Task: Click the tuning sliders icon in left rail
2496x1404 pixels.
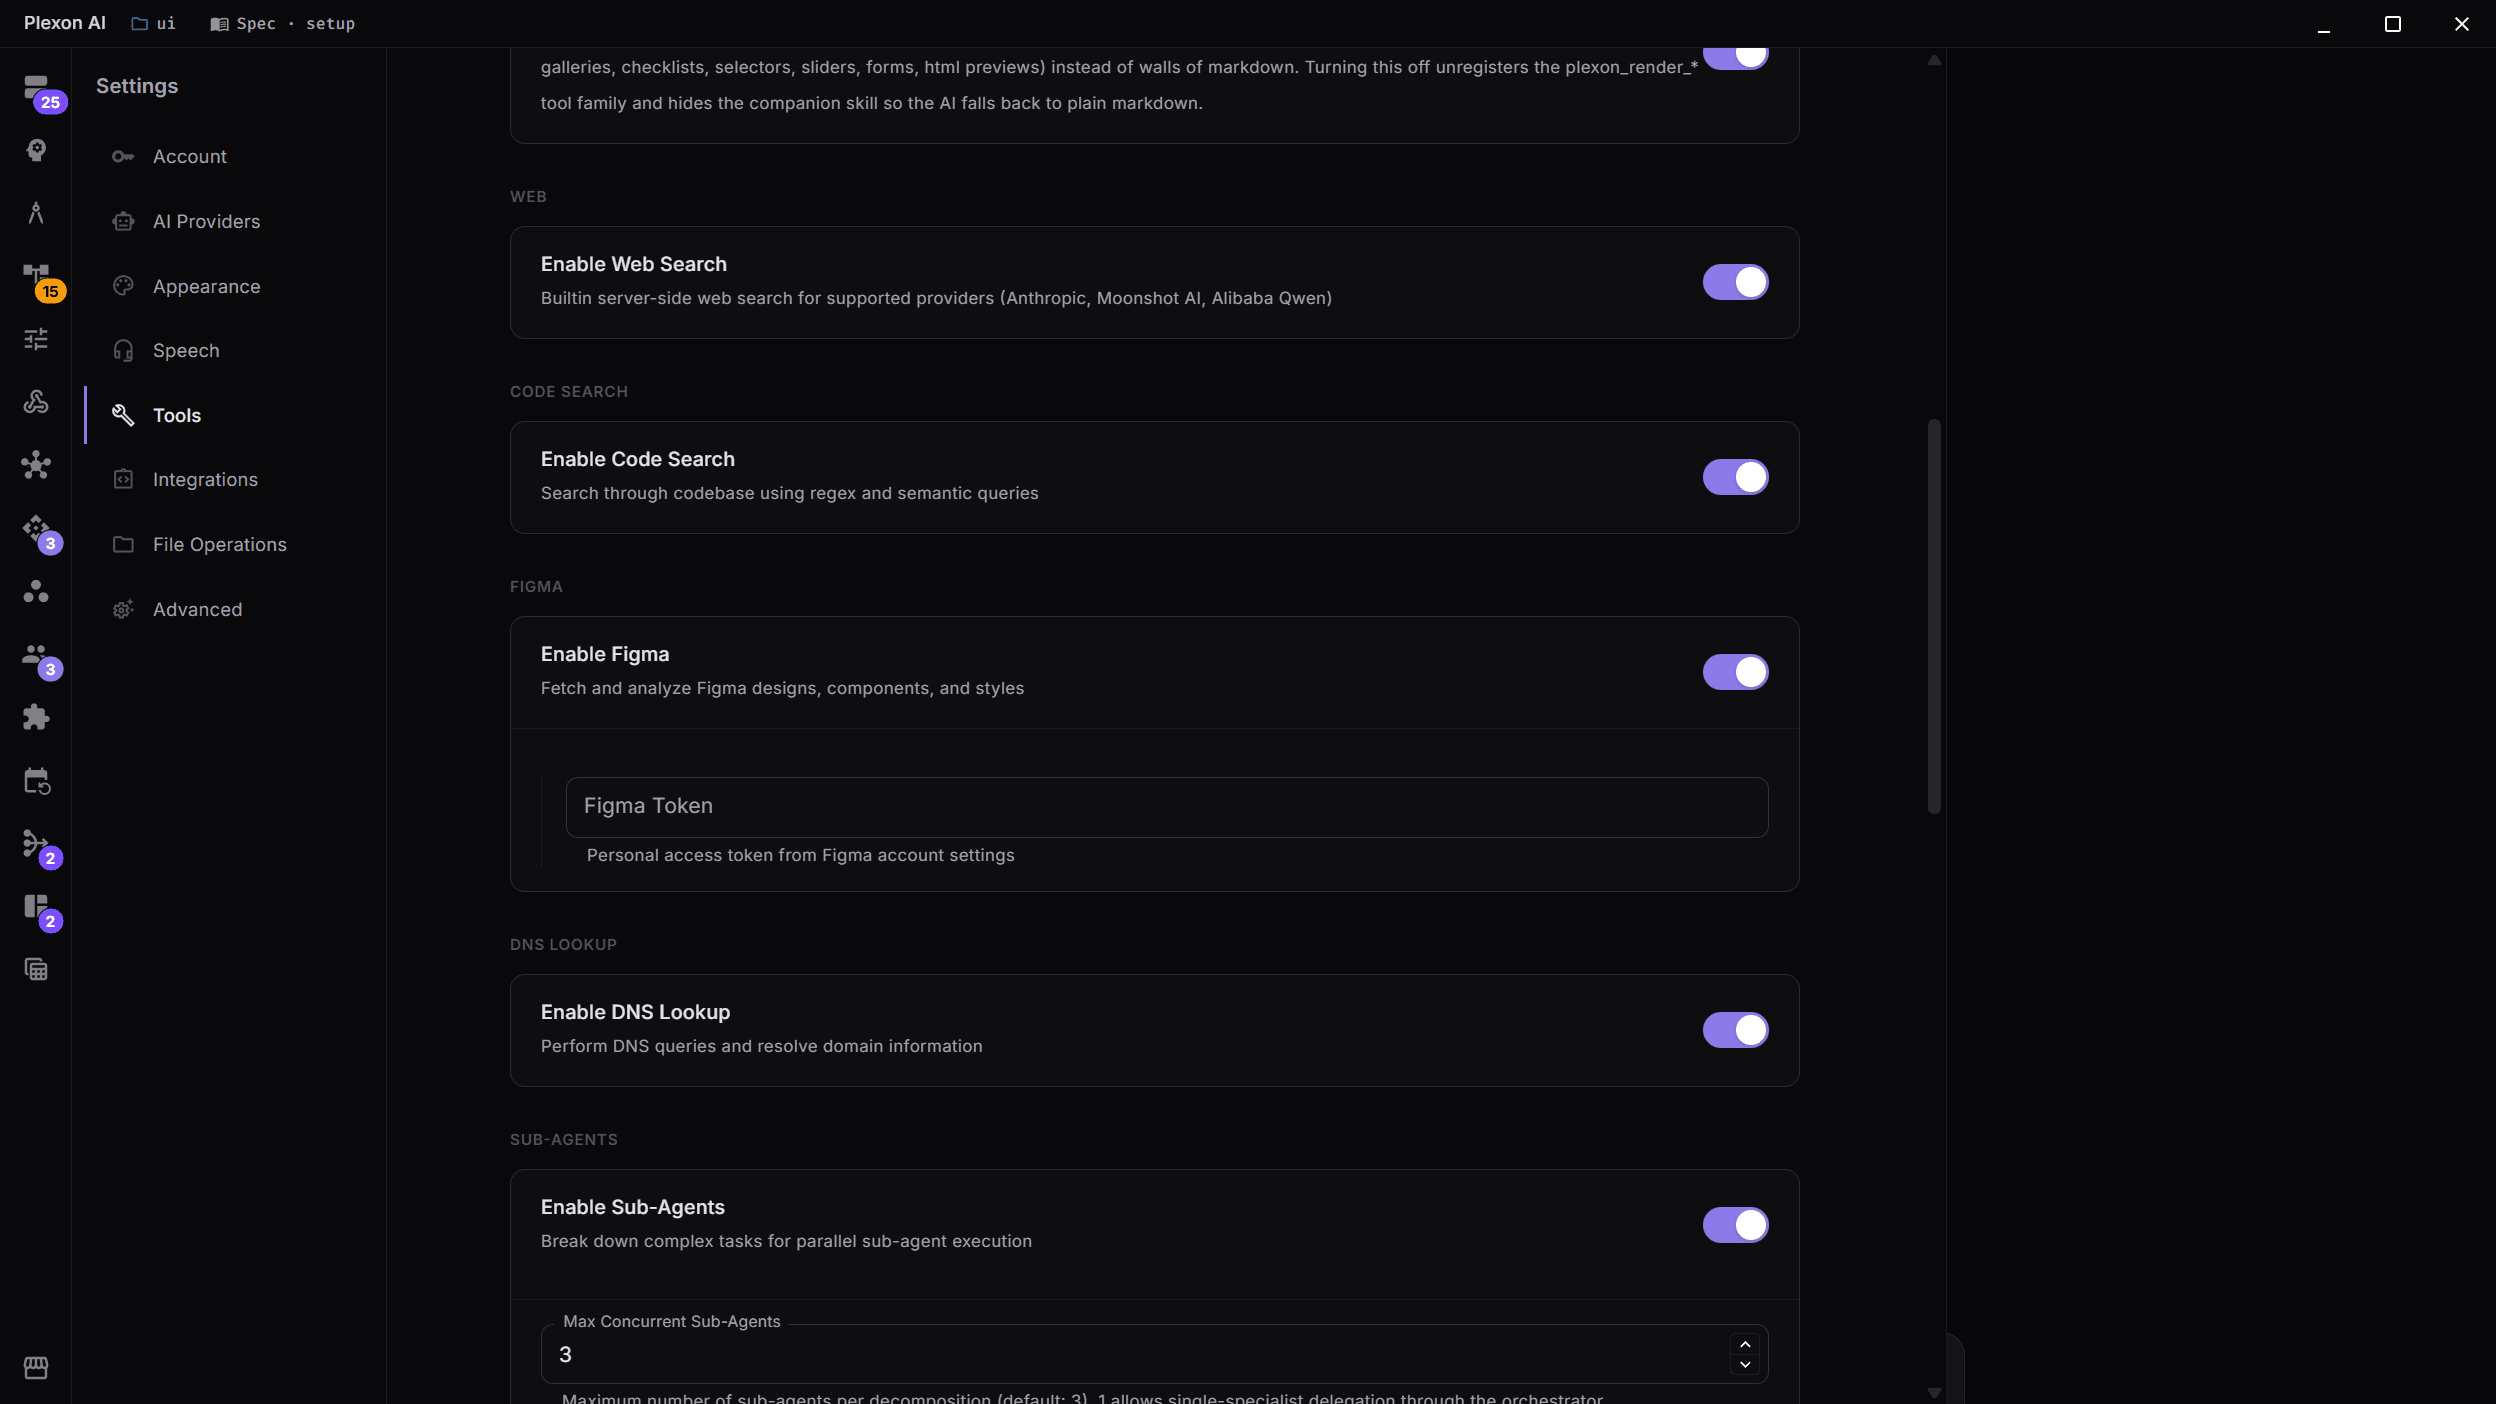Action: (36, 339)
